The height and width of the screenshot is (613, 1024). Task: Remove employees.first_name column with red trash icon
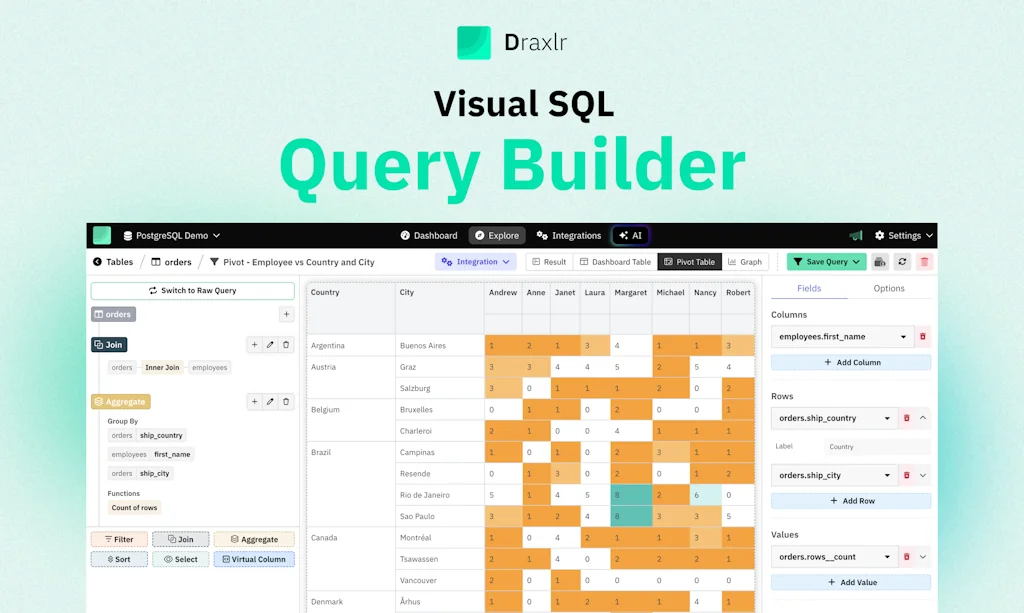[x=923, y=336]
